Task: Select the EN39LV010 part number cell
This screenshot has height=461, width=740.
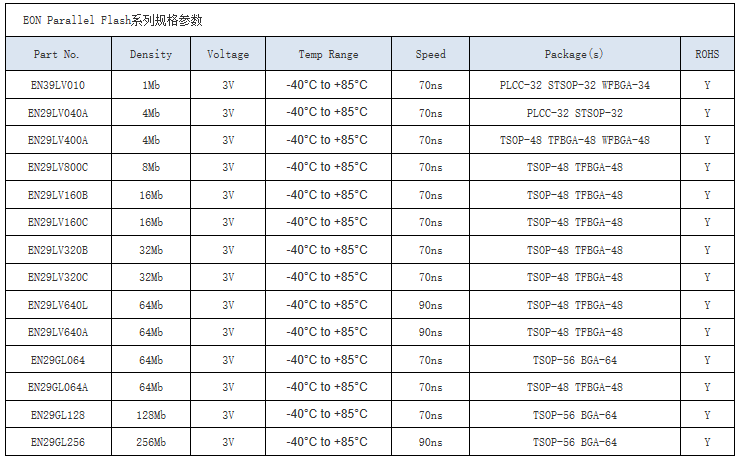Action: click(x=57, y=86)
